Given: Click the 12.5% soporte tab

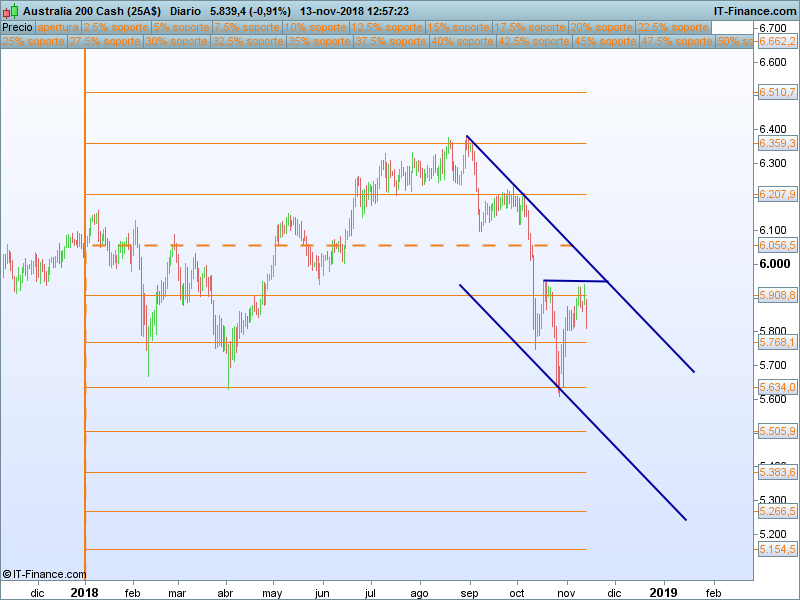Looking at the screenshot, I should point(387,28).
